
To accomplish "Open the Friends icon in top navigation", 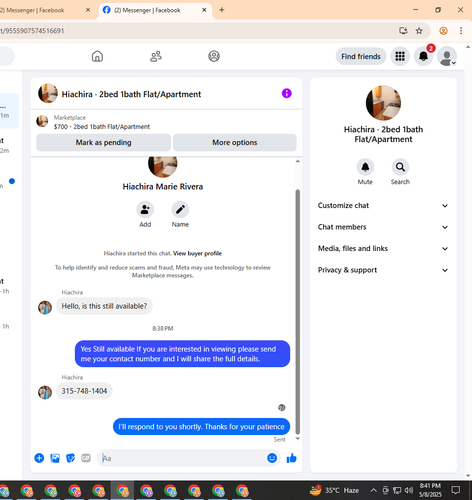I will point(156,56).
